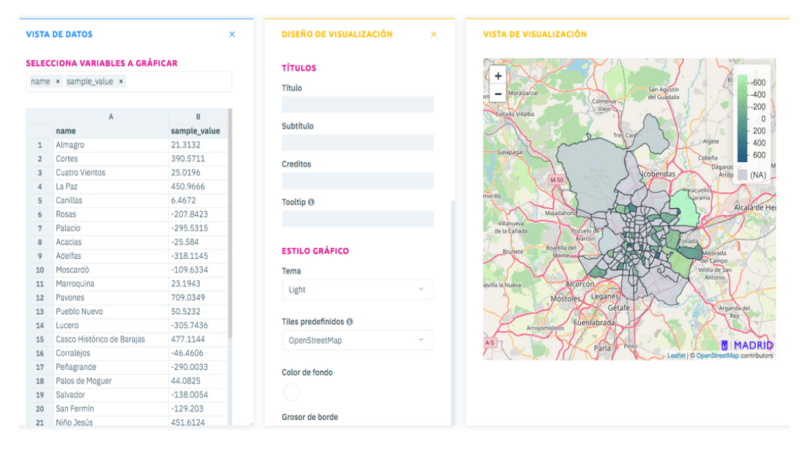Show info icon next to Tiles predefinidos

[349, 321]
